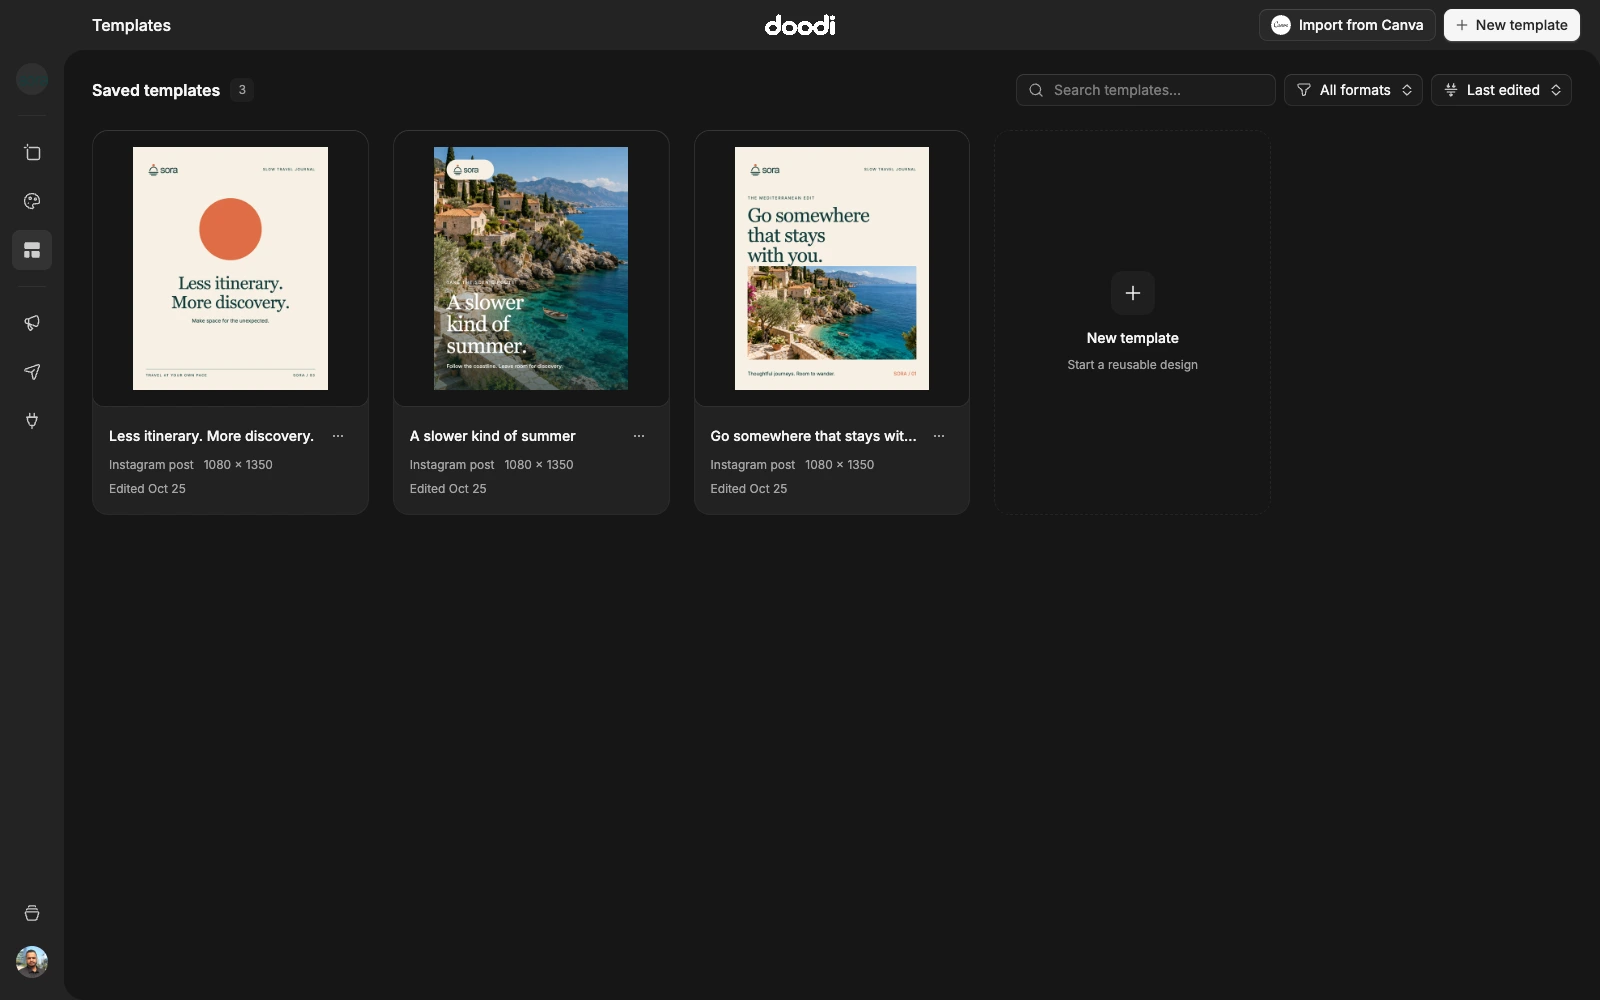Open the megaphone campaigns sidebar icon
The image size is (1600, 1000).
coord(32,323)
